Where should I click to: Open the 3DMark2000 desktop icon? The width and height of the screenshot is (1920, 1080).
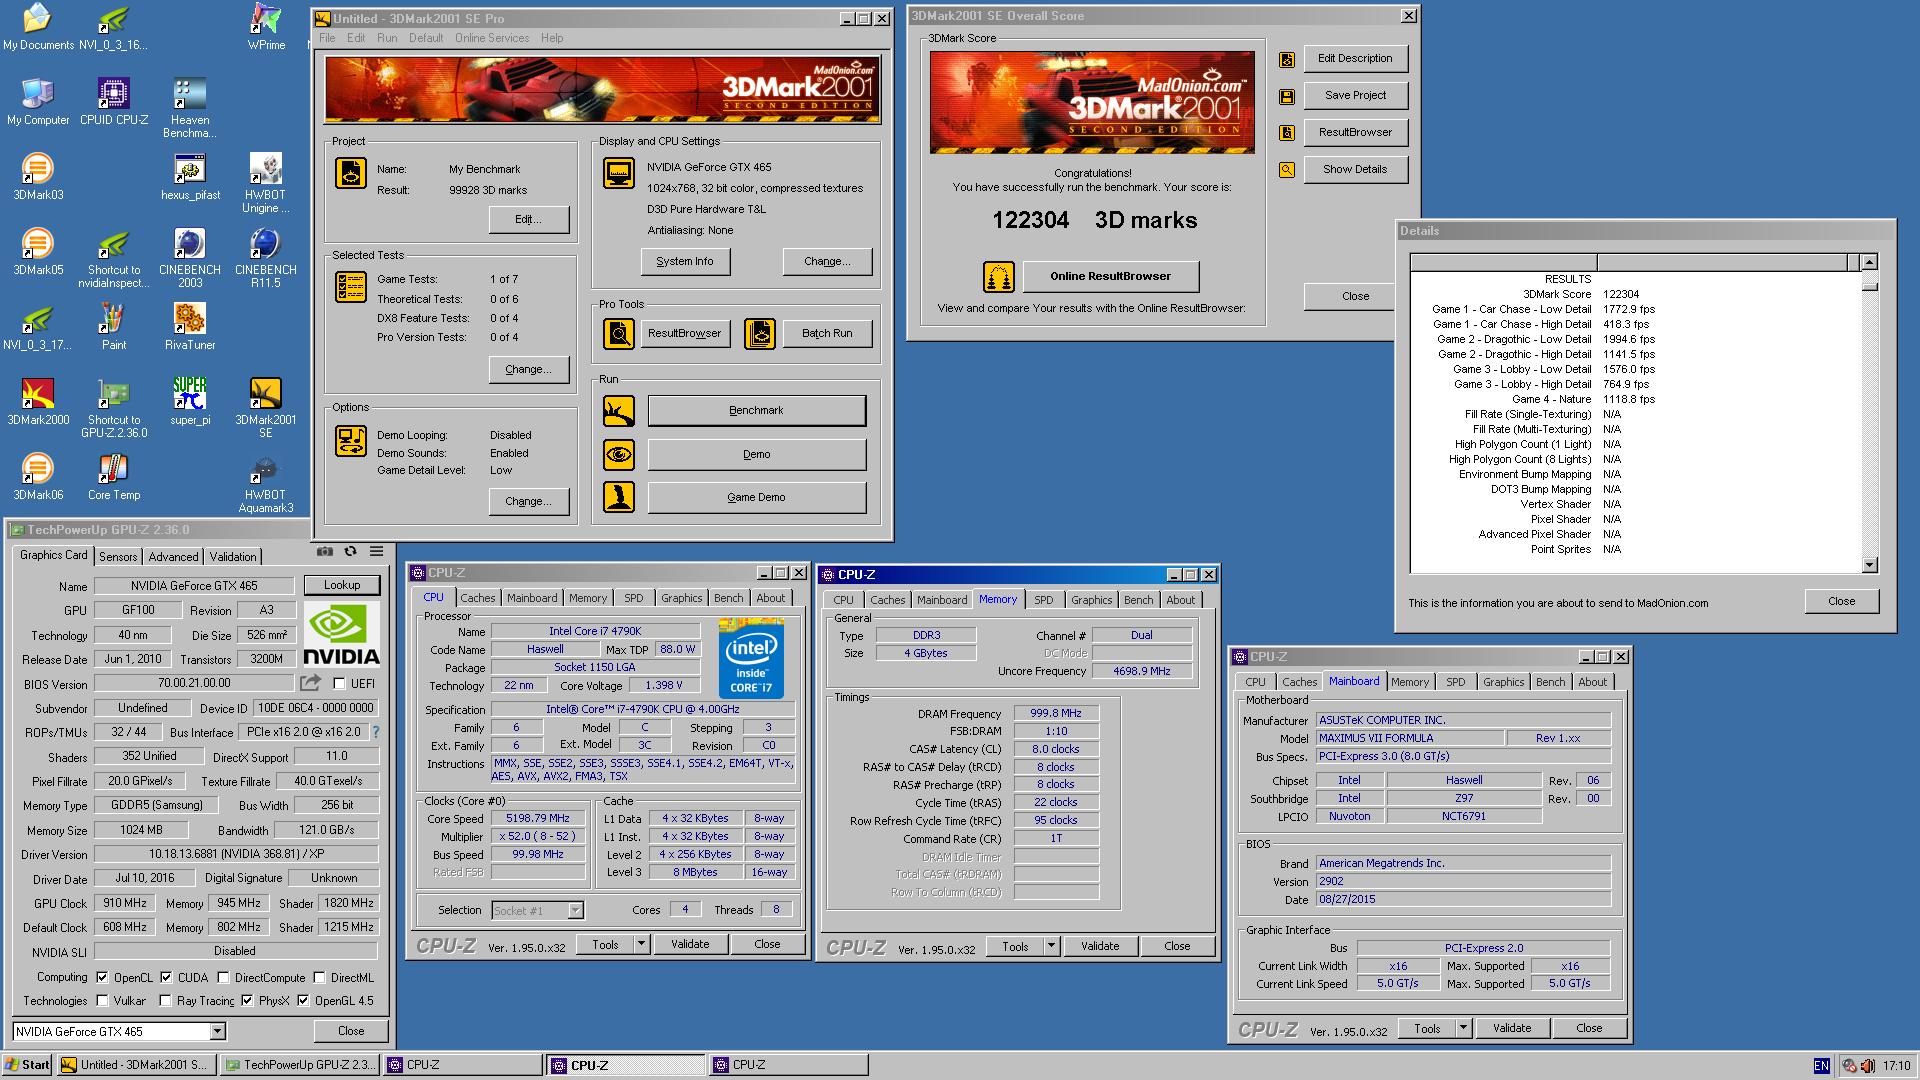click(38, 402)
